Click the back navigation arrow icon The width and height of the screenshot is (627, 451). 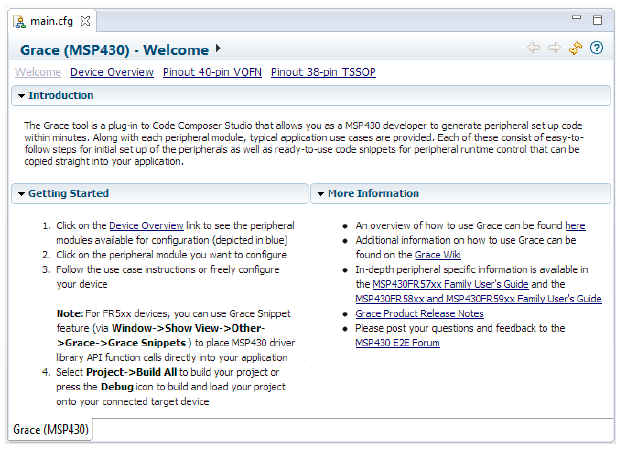tap(533, 48)
